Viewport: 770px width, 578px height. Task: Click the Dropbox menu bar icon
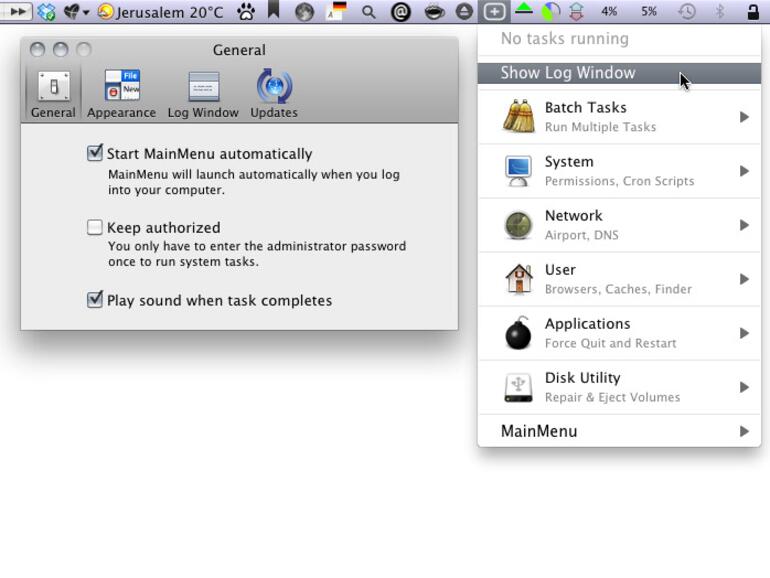point(47,12)
